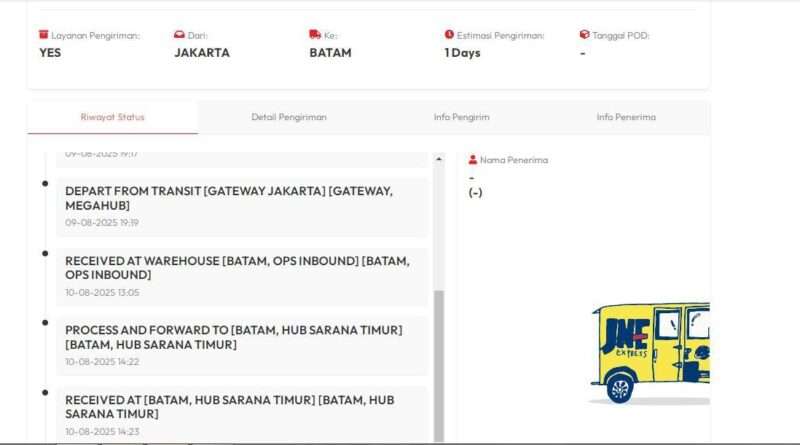The height and width of the screenshot is (445, 800).
Task: Select the DEPART FROM TRANSIT GATEWAY JAKARTA entry
Action: [242, 207]
